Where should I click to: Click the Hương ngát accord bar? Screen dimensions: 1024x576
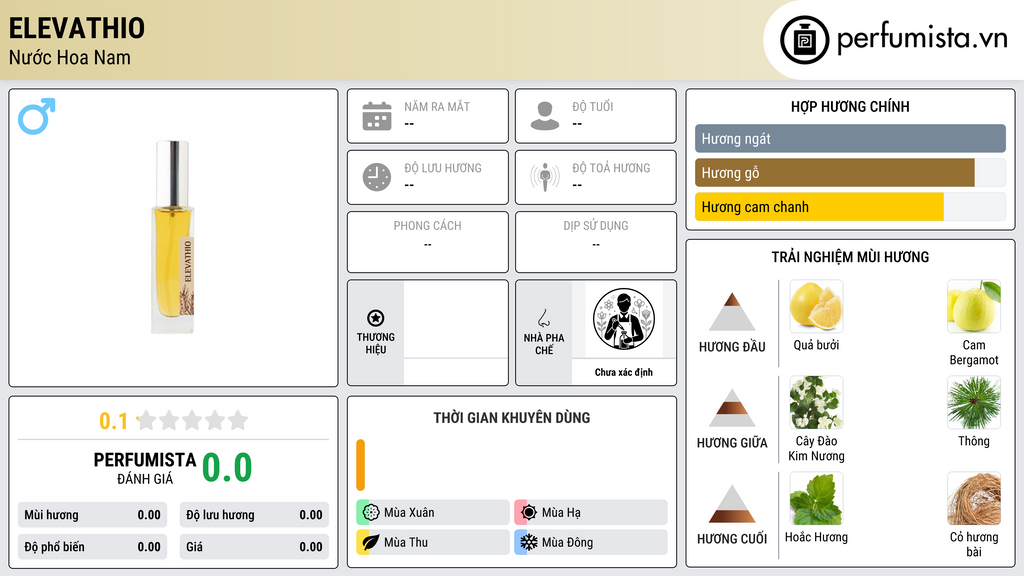[850, 138]
